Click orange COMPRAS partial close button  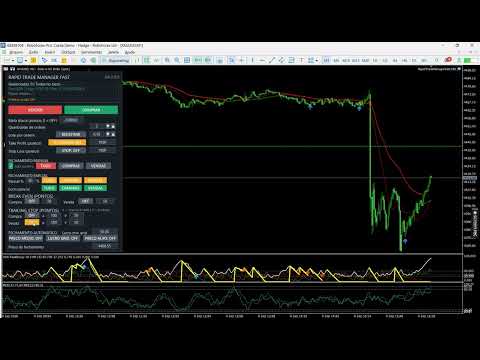(70, 180)
